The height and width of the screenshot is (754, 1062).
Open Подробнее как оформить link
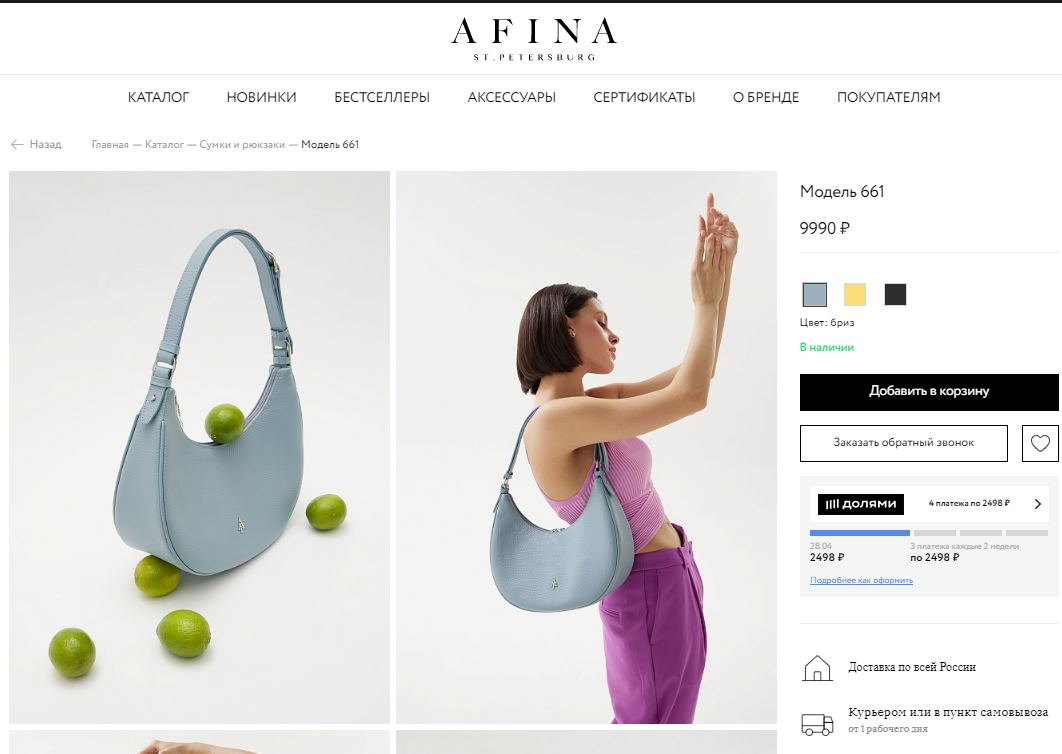[862, 581]
